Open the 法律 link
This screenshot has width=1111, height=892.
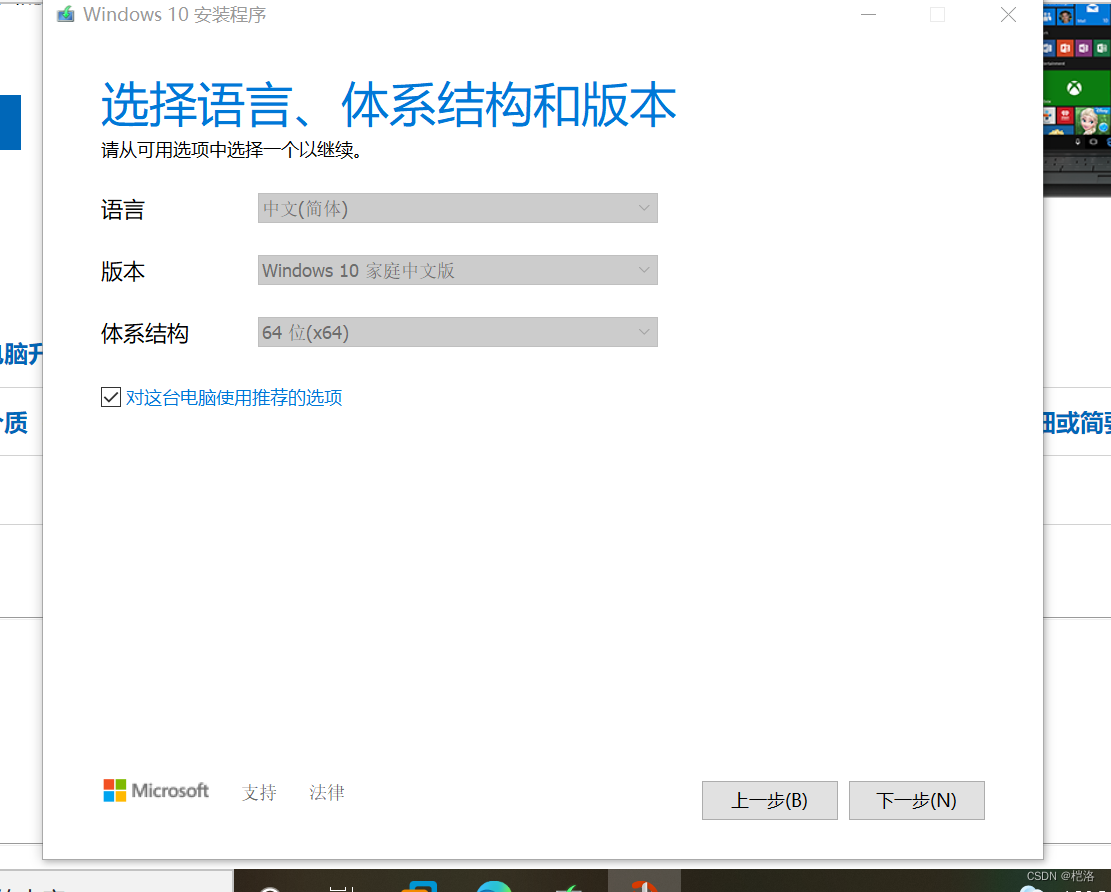pos(327,793)
